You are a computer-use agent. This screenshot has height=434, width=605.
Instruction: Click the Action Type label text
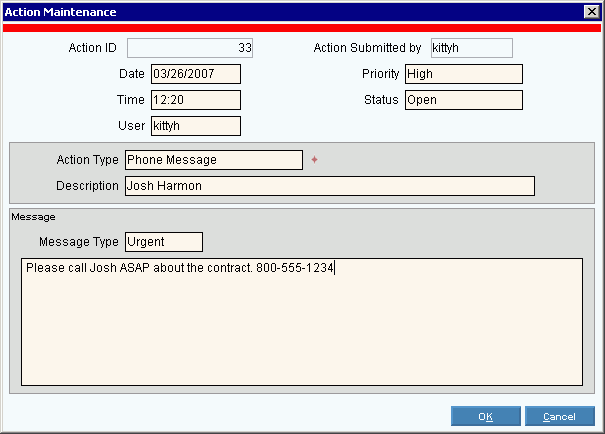point(88,160)
